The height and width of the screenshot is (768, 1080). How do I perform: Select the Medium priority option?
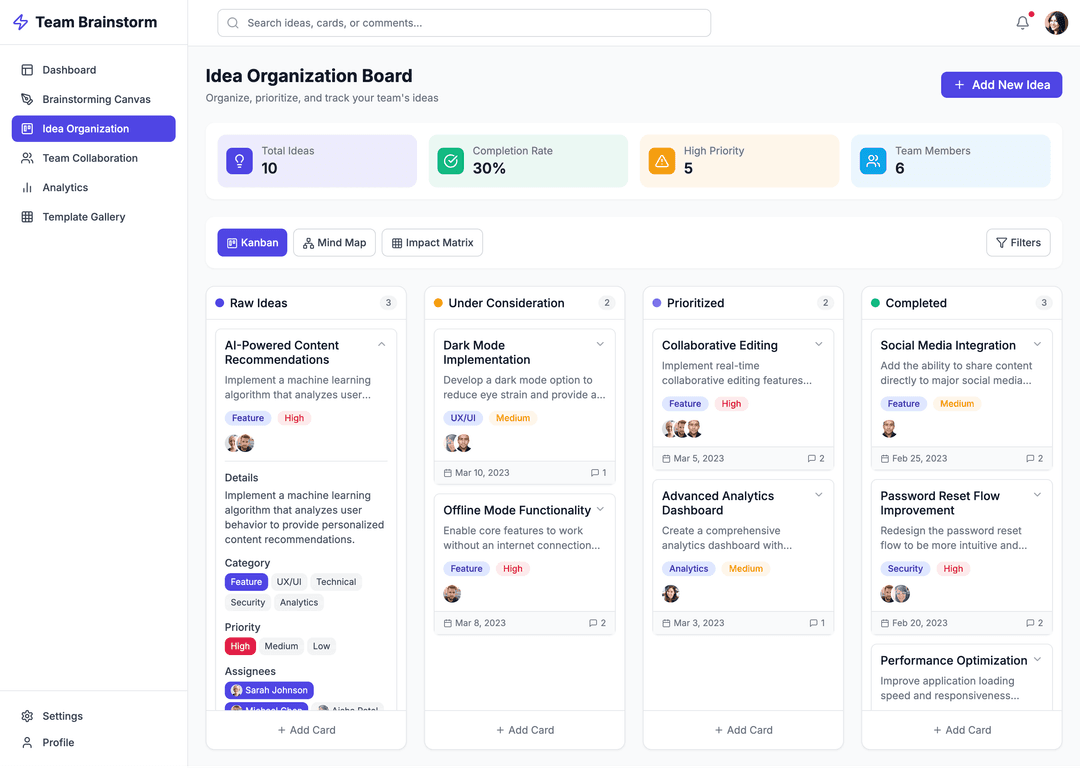tap(281, 646)
